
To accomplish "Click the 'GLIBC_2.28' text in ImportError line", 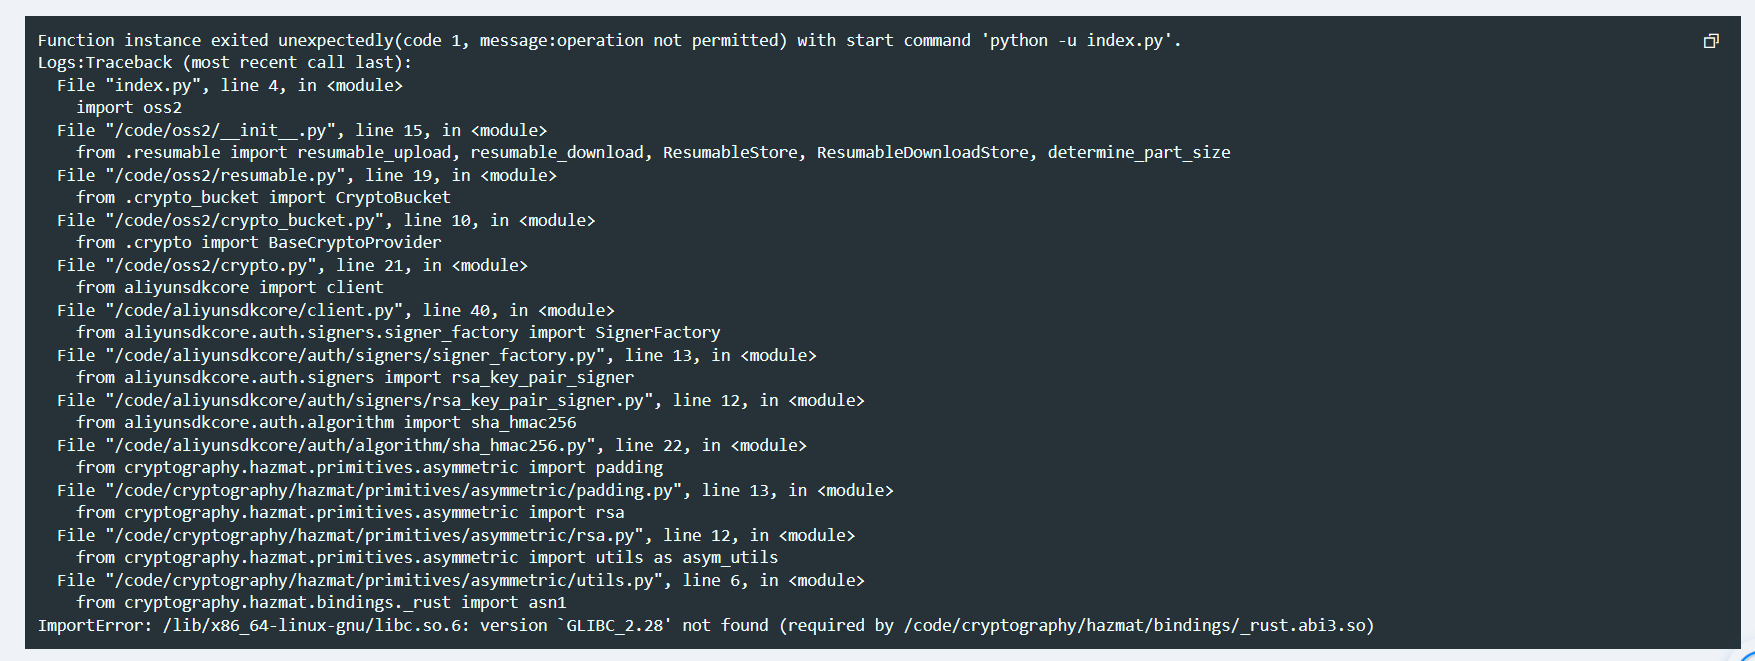I will click(615, 625).
